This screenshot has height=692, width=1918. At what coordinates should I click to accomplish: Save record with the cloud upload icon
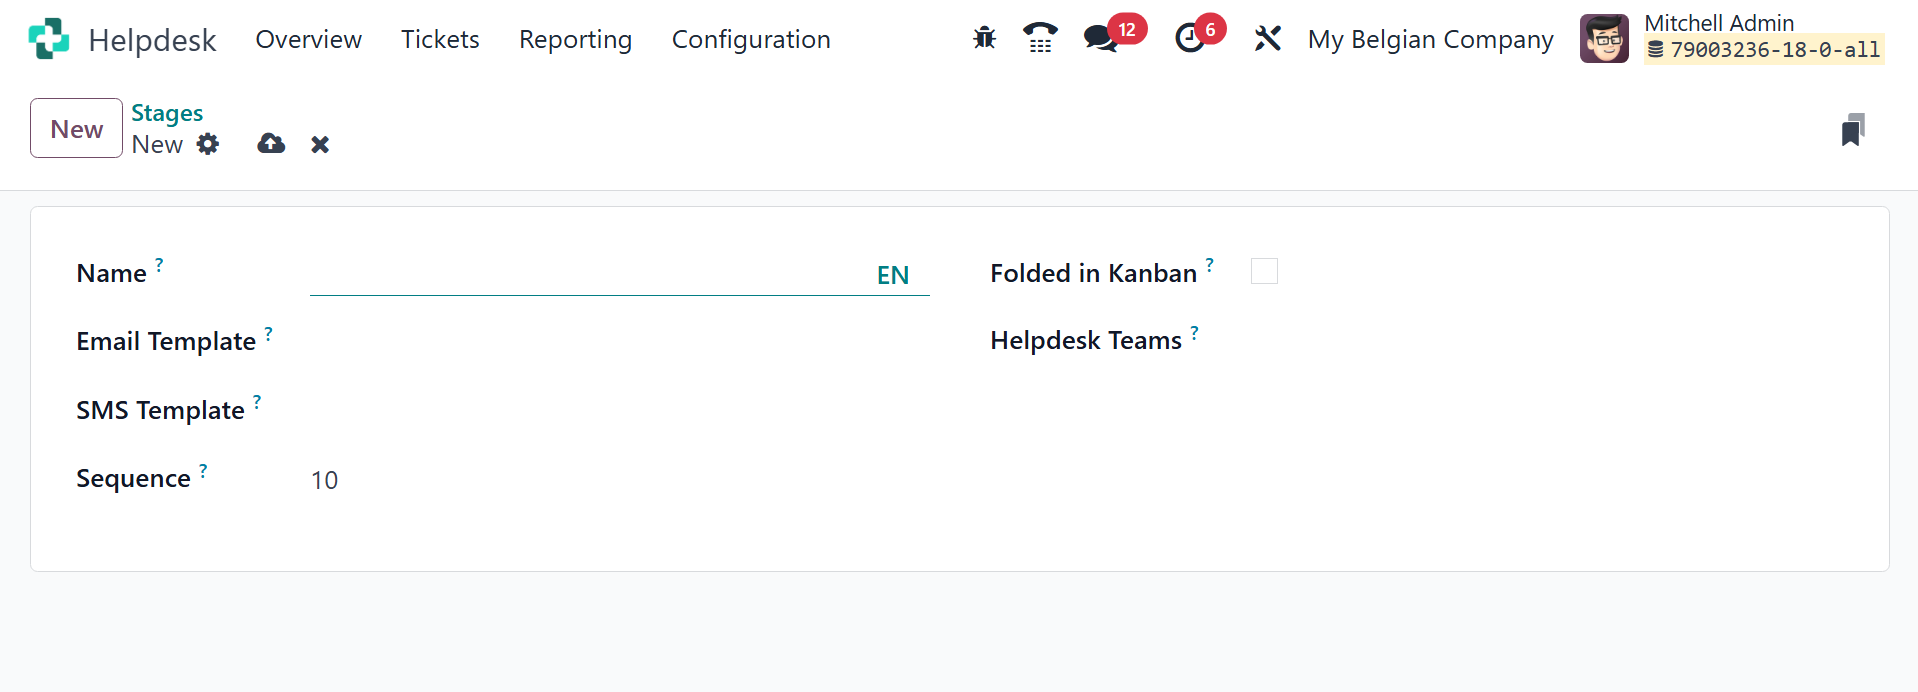[271, 144]
